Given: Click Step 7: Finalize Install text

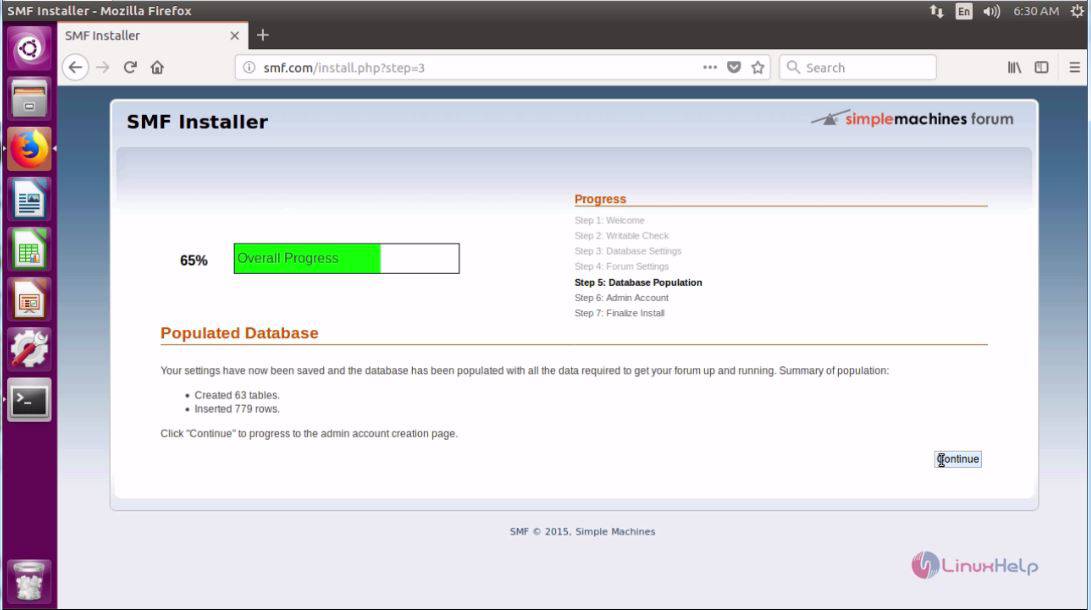Looking at the screenshot, I should 619,313.
